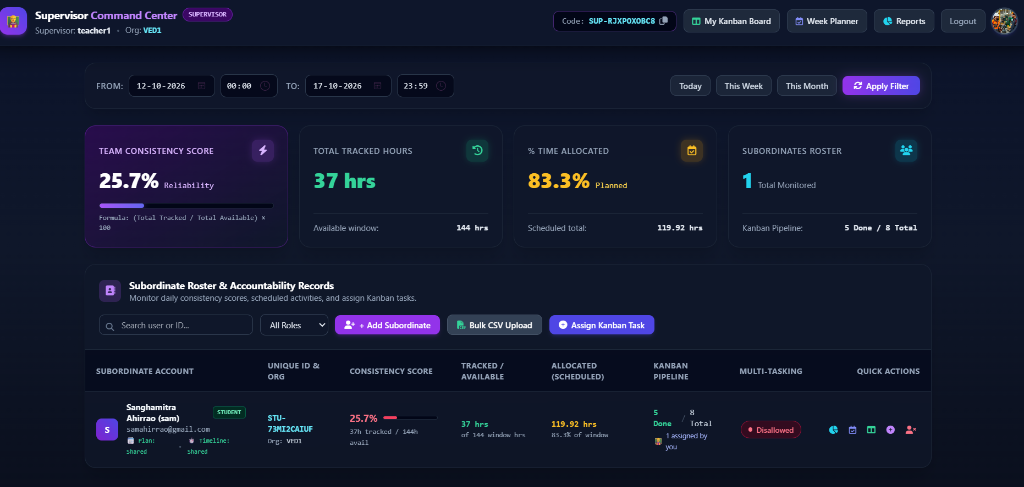This screenshot has height=487, width=1024.
Task: Click the Kanban Pipeline column header
Action: click(x=671, y=371)
